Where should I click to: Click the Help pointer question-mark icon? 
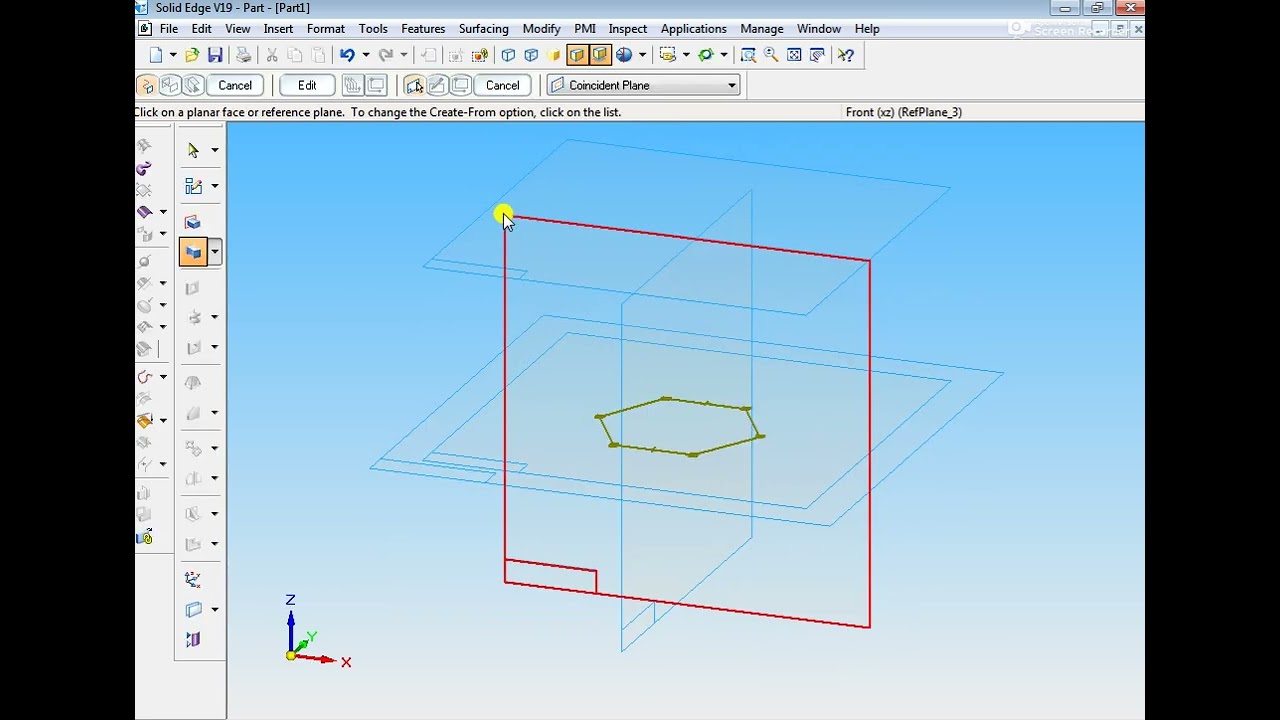click(x=846, y=55)
